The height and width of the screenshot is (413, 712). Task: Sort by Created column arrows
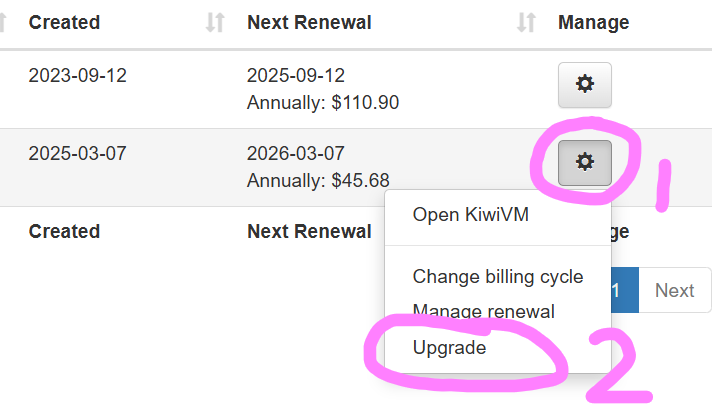tap(215, 22)
